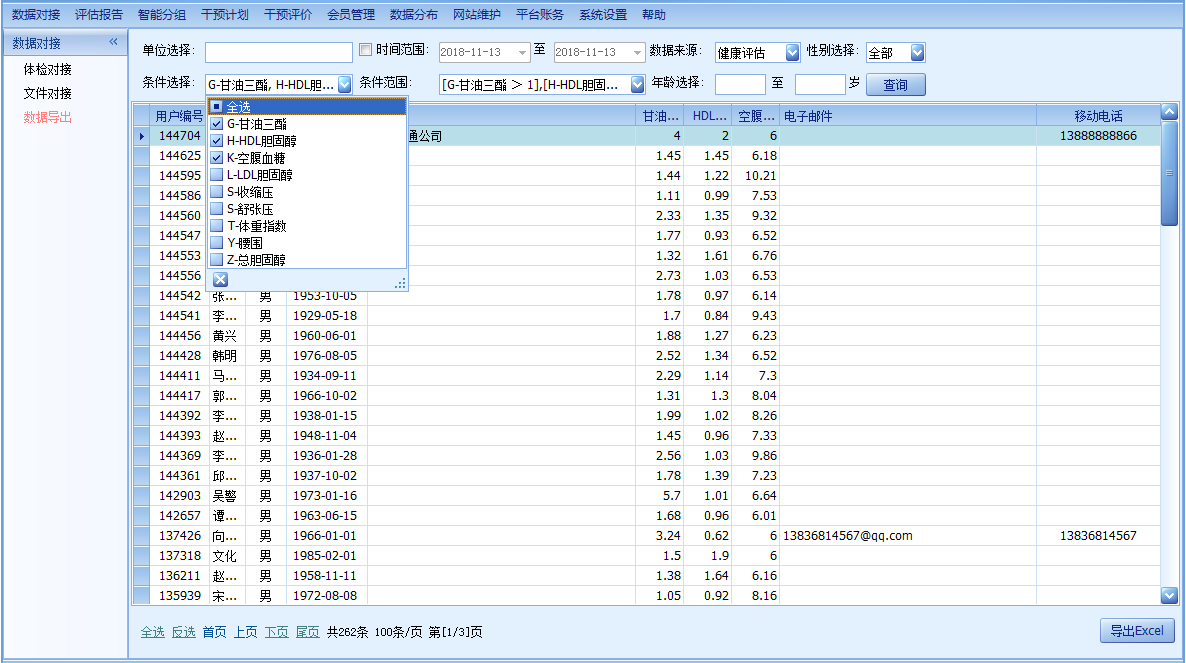Click the row indicator arrow for user 144704
Image resolution: width=1186 pixels, height=663 pixels.
click(x=141, y=136)
